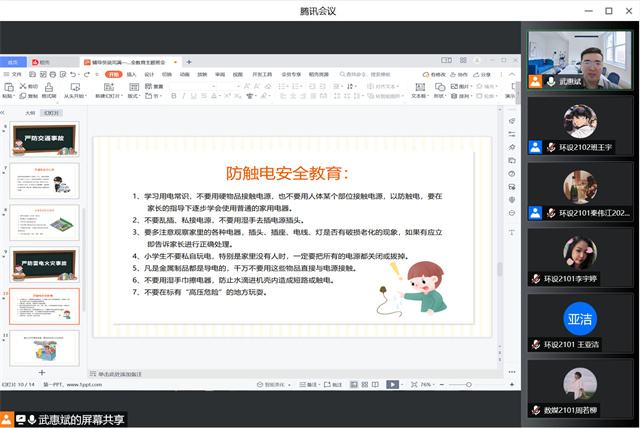This screenshot has height=428, width=640.
Task: Click the zoom slider handle
Action: point(469,384)
